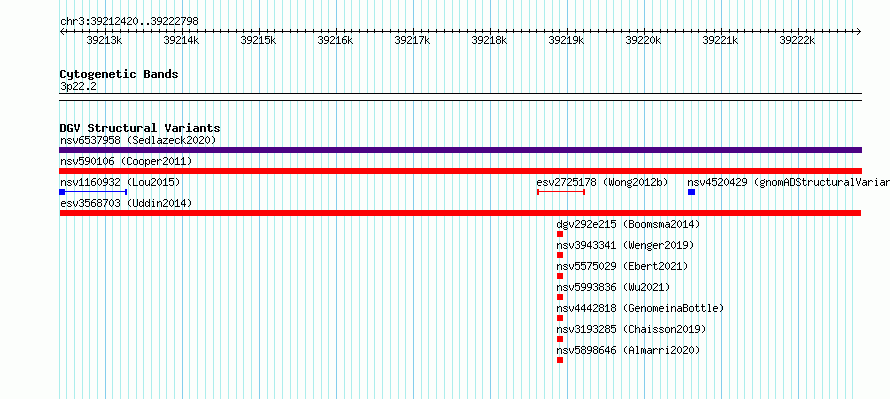Image resolution: width=890 pixels, height=399 pixels.
Task: Click the nsv6537958 (Sedlazeck2020) variant label
Action: click(x=138, y=140)
